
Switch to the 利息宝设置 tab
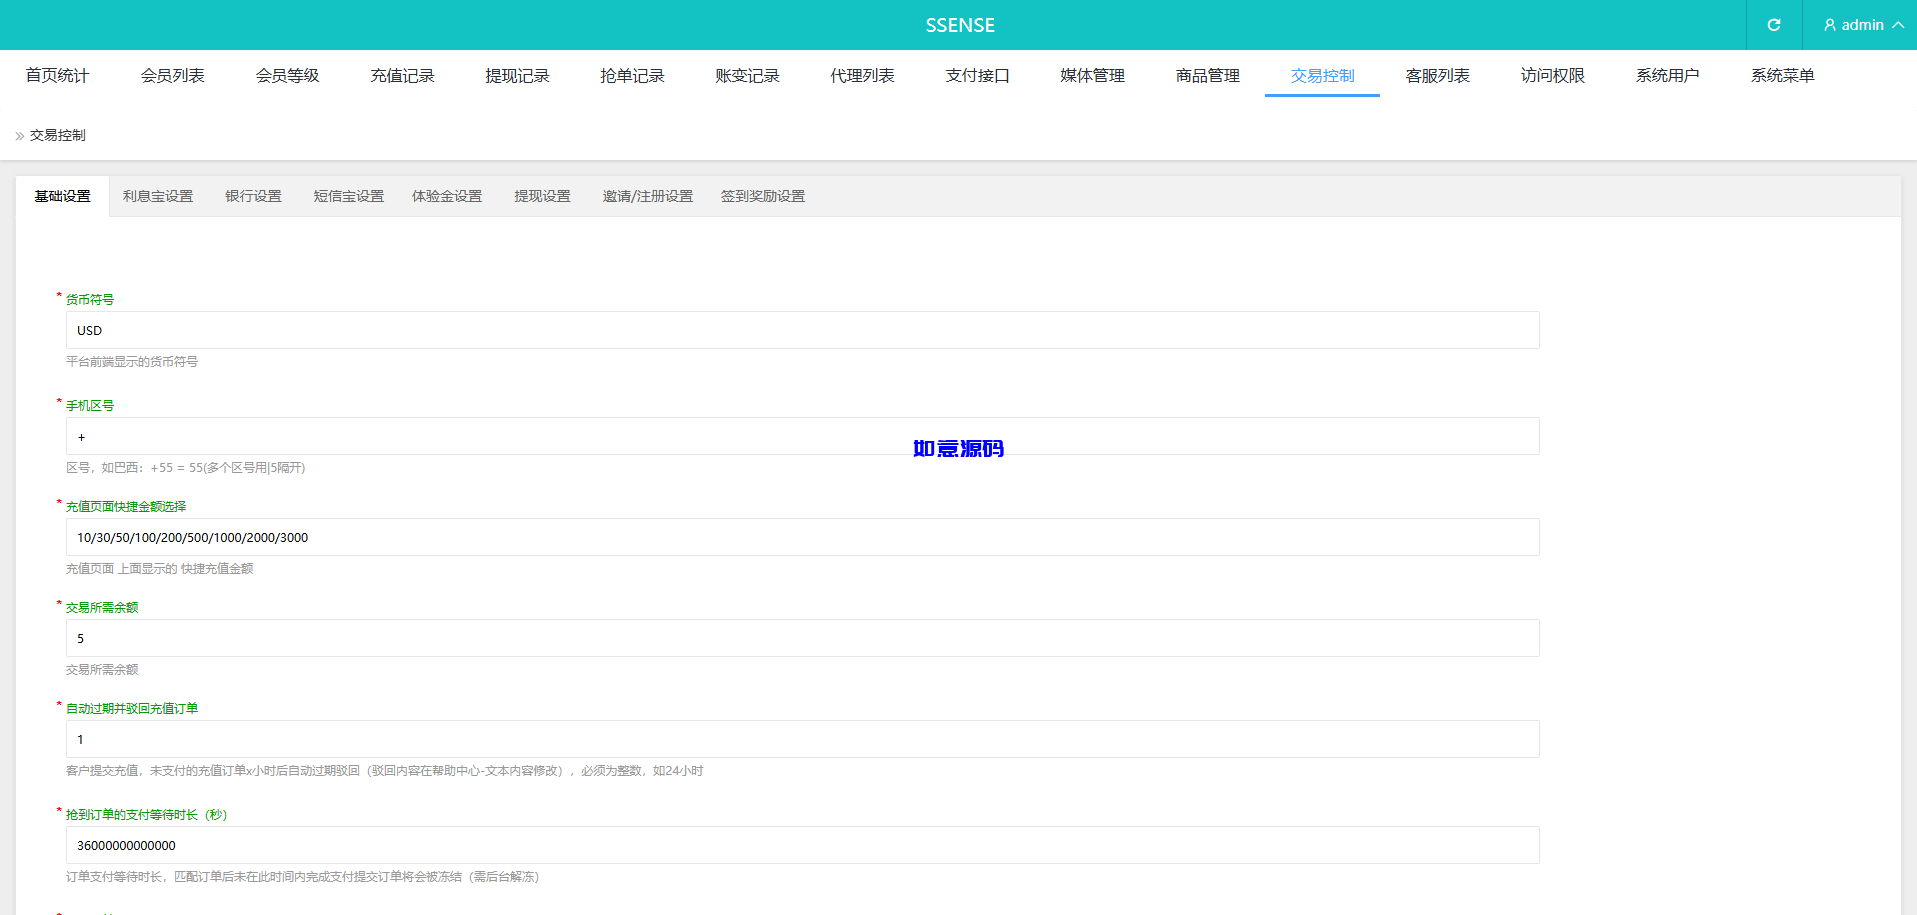tap(158, 196)
